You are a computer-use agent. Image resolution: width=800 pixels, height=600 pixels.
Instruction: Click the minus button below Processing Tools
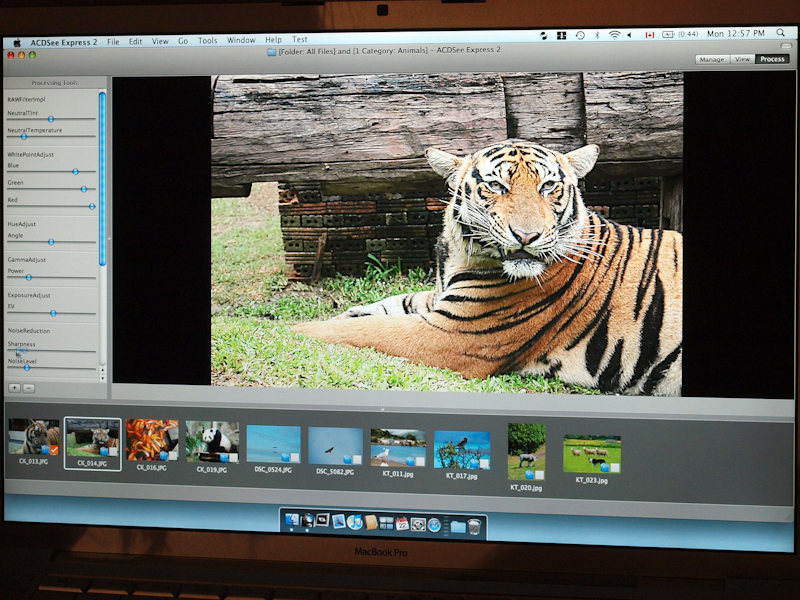[29, 388]
